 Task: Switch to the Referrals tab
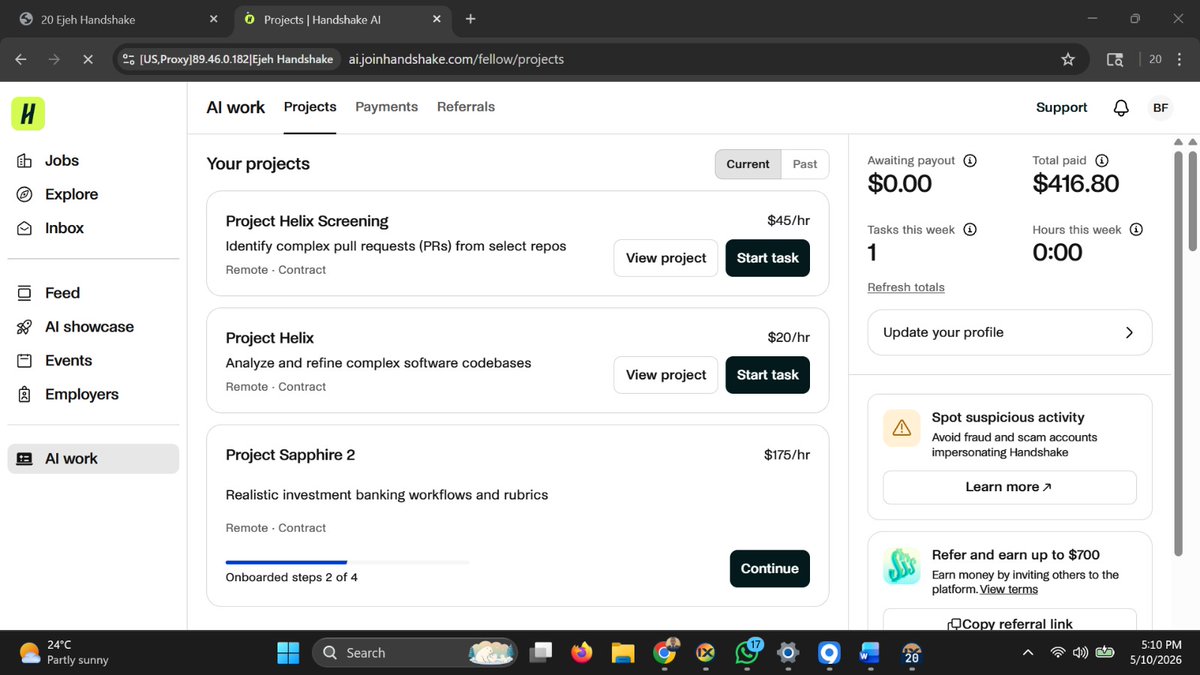[x=466, y=107]
